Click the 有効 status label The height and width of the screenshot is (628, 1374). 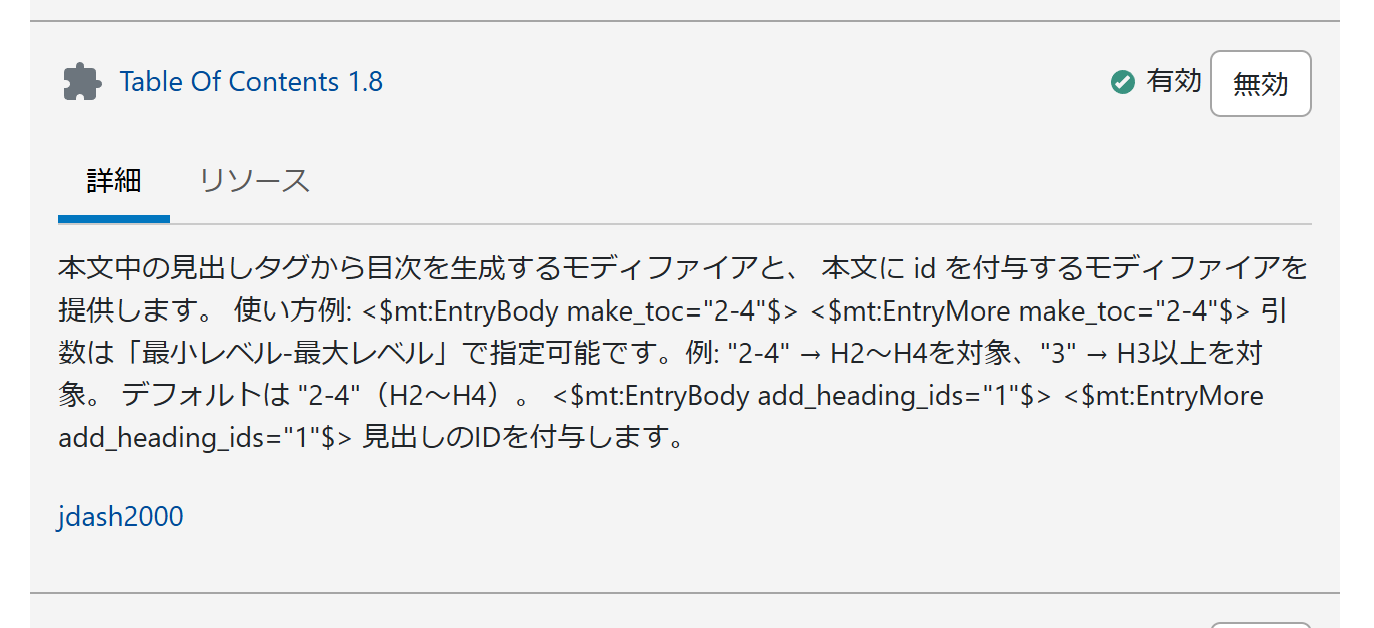1173,82
